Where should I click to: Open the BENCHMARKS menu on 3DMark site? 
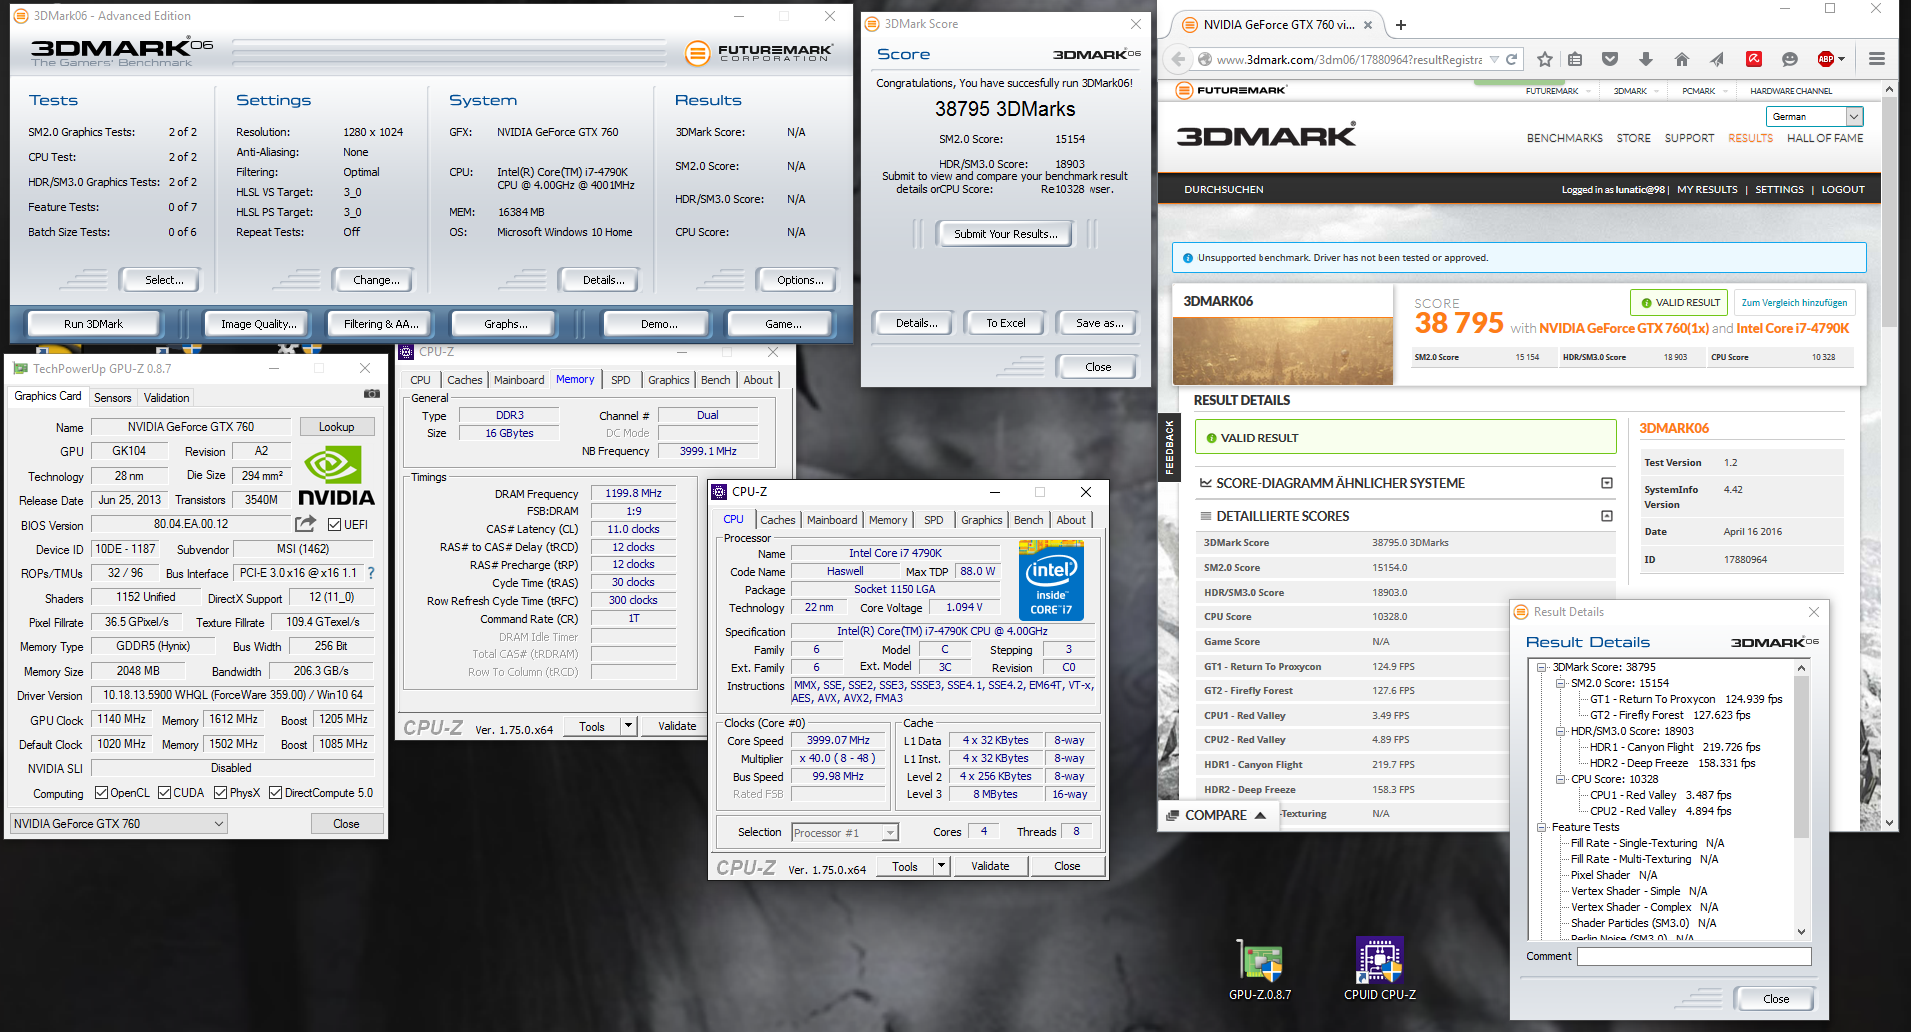[x=1564, y=138]
